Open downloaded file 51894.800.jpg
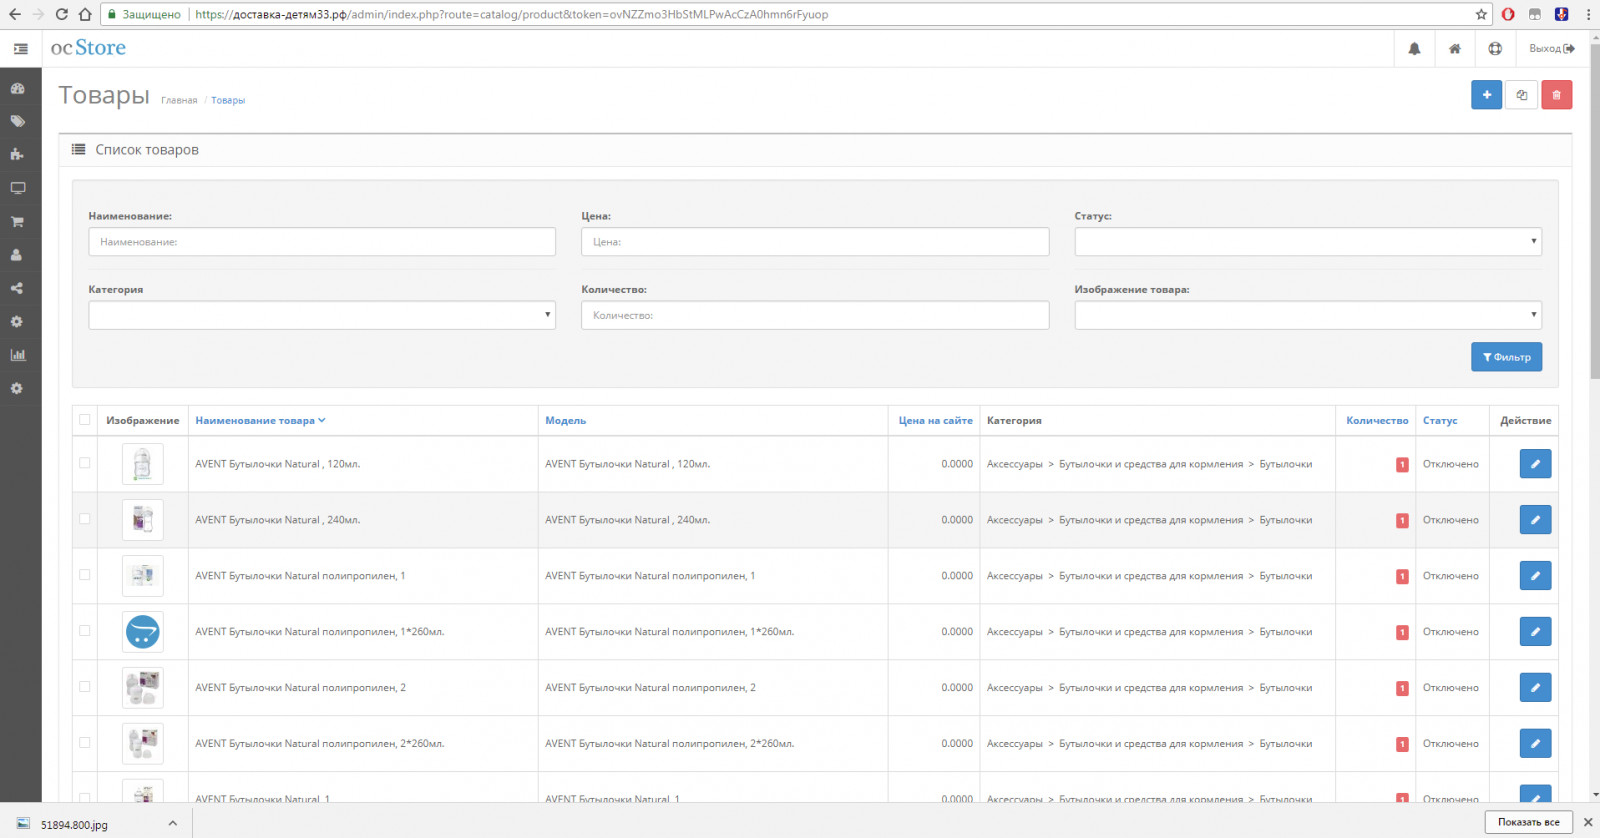The image size is (1600, 838). (x=74, y=825)
